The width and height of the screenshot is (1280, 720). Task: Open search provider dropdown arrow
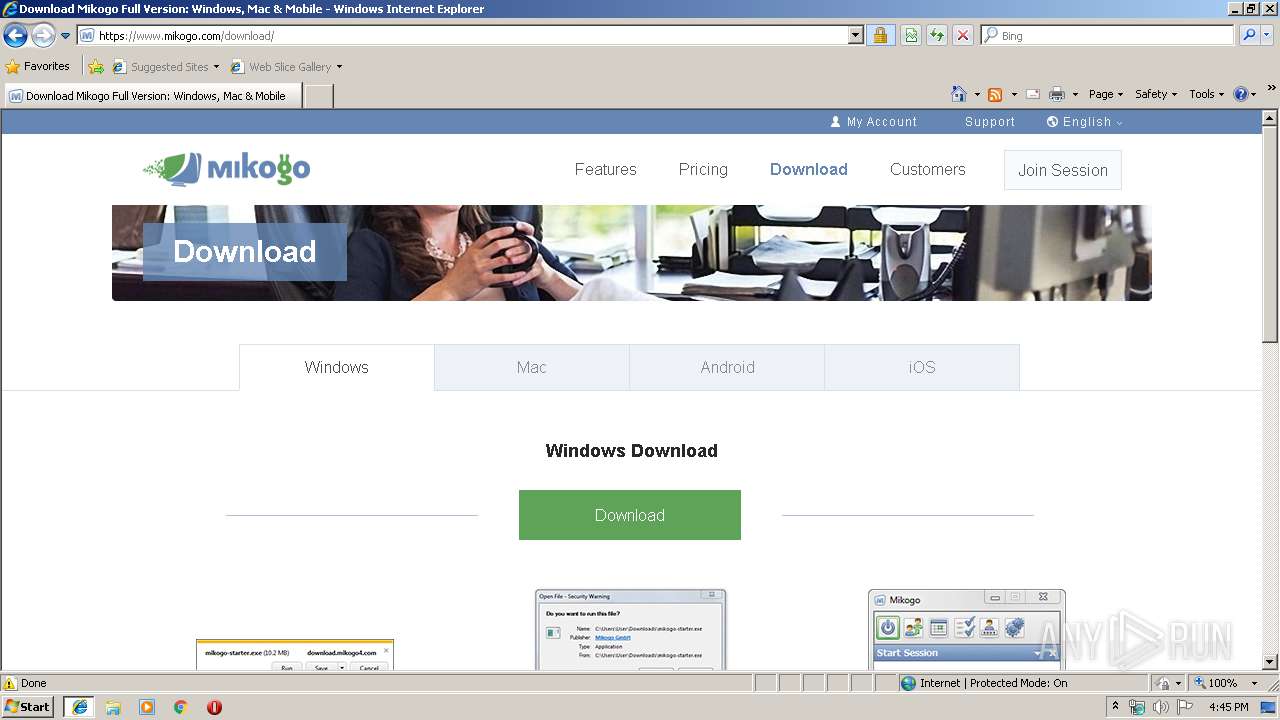(x=1268, y=36)
